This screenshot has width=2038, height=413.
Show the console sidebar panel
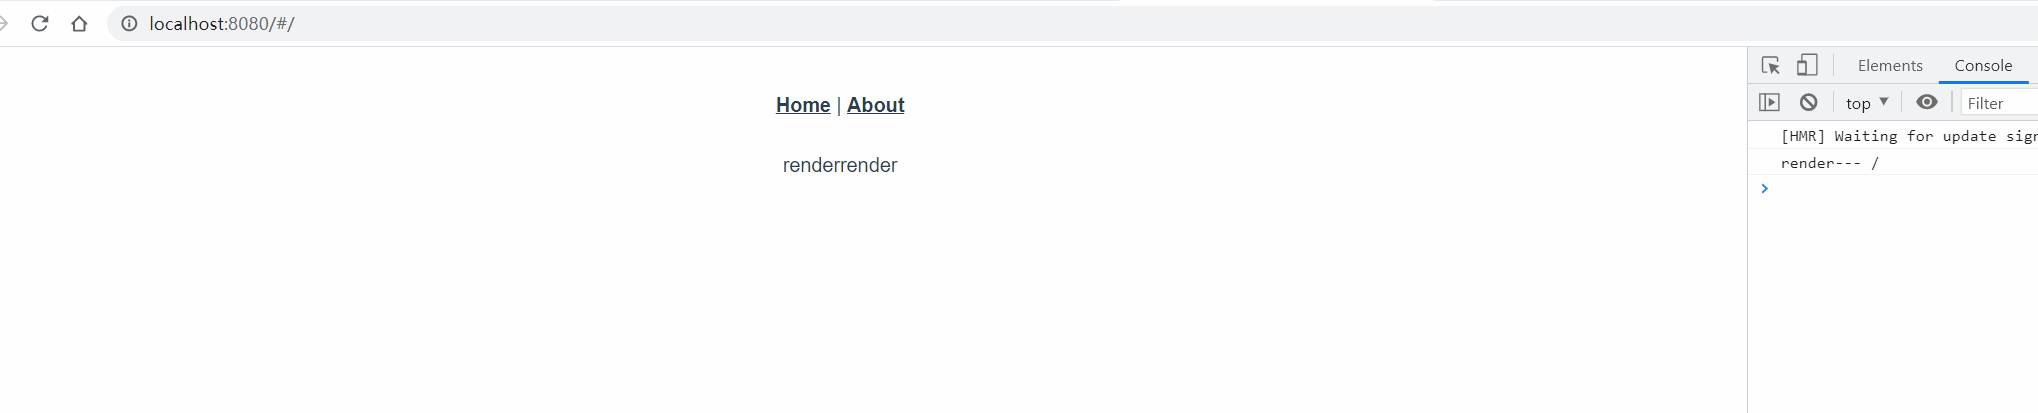(1769, 102)
